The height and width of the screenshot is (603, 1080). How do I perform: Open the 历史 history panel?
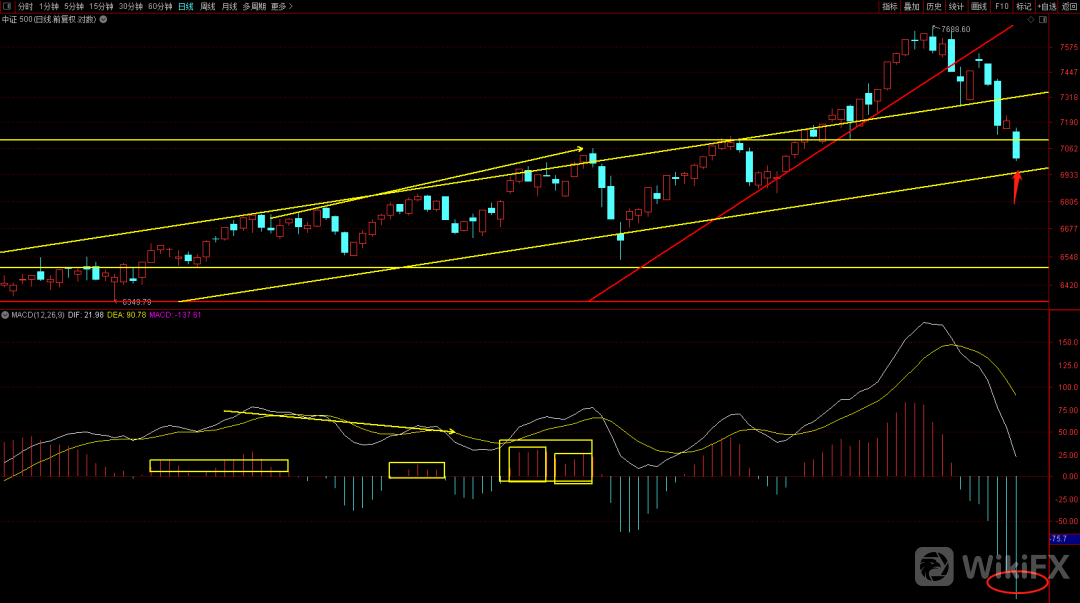(933, 6)
